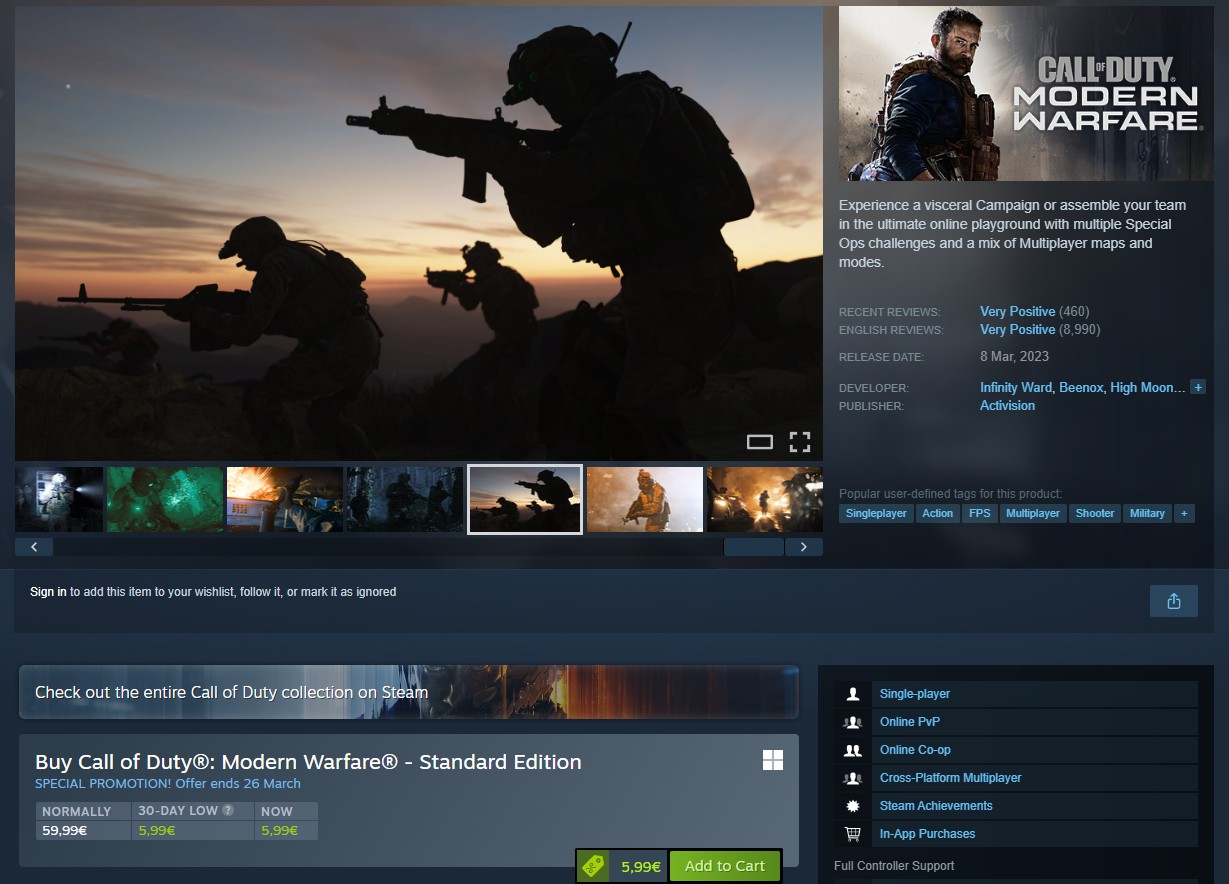Select the FPS tag
1229x884 pixels.
pyautogui.click(x=979, y=513)
